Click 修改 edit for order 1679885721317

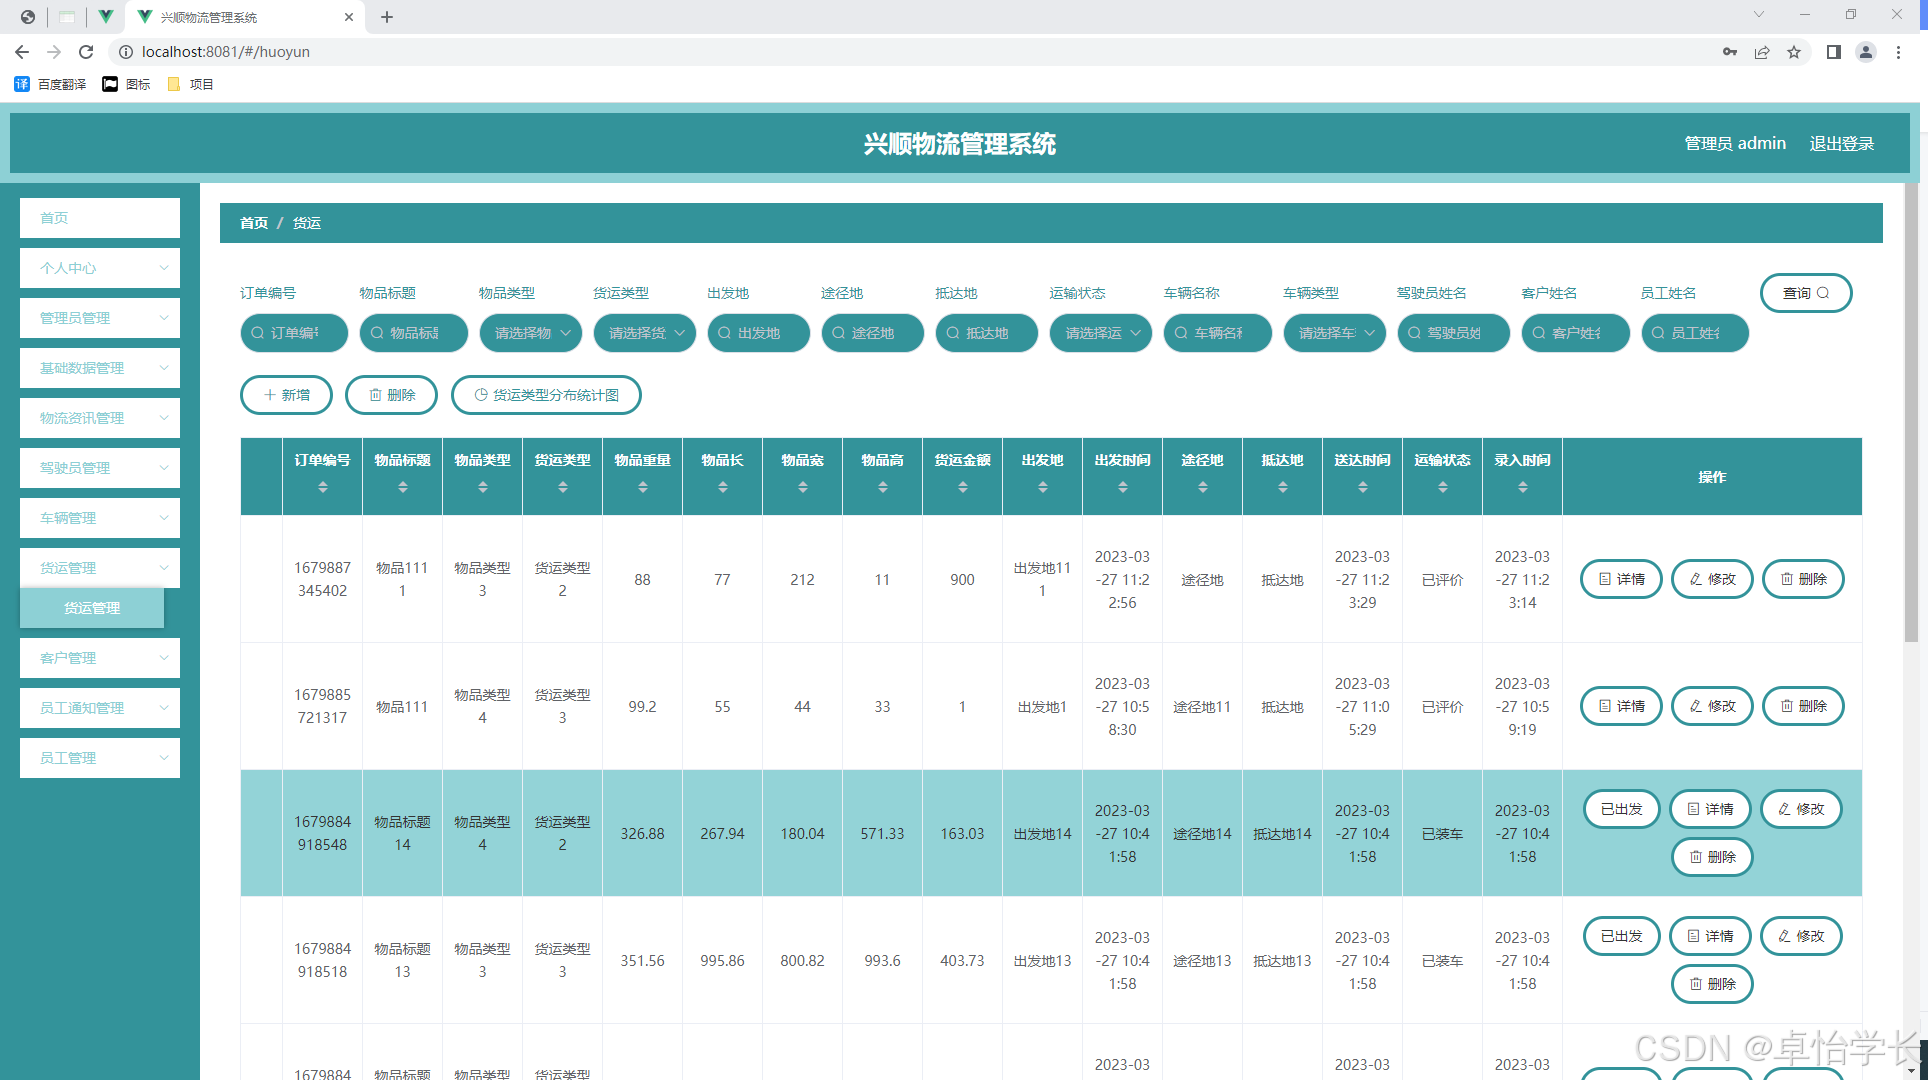[x=1711, y=706]
